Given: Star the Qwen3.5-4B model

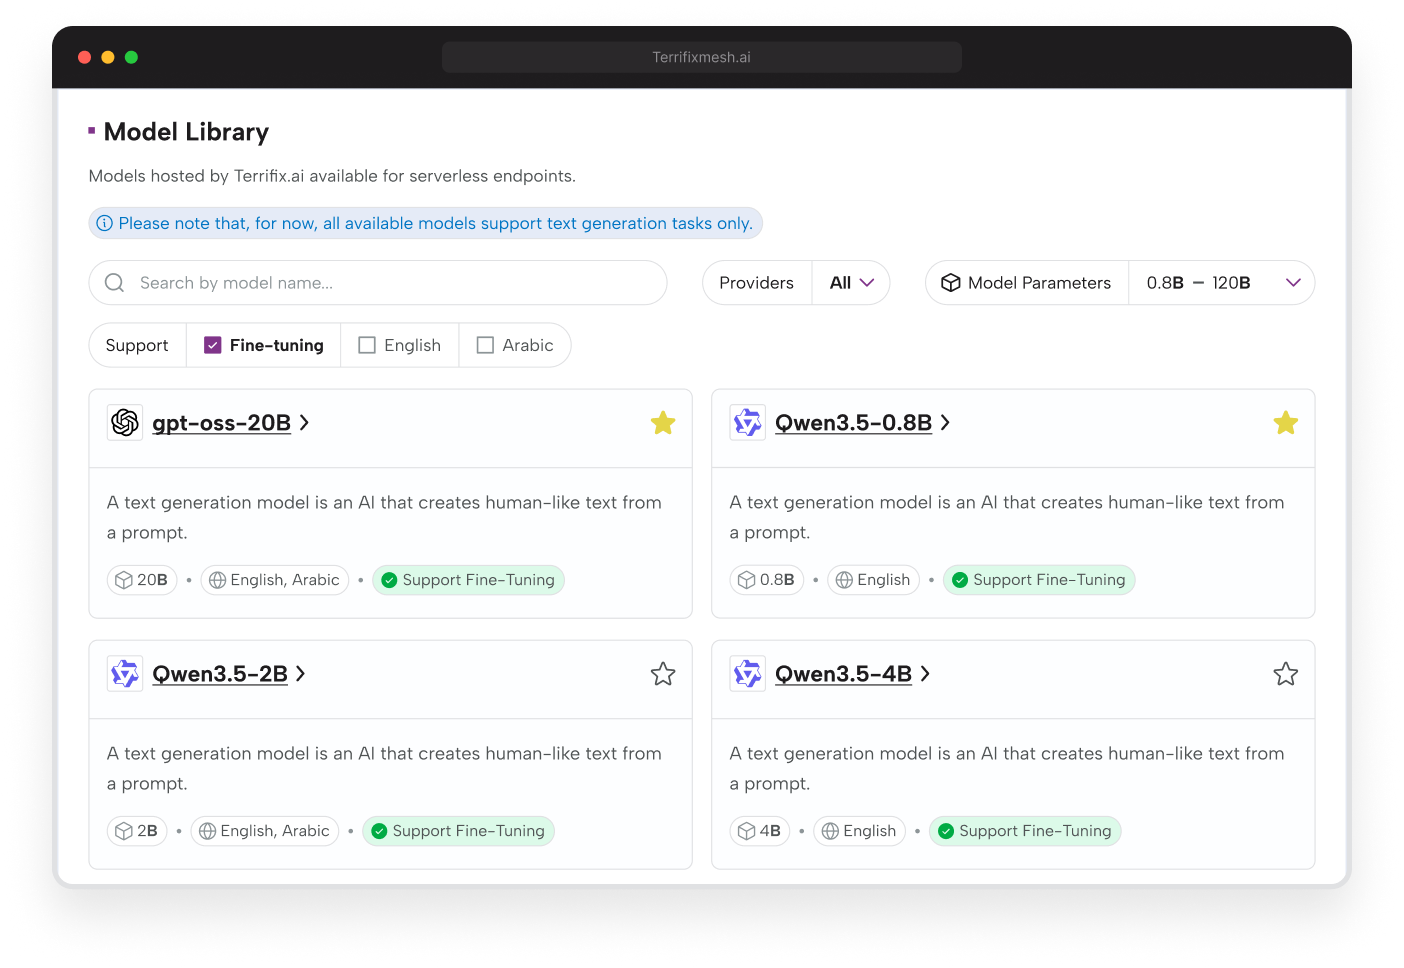Looking at the screenshot, I should (1286, 674).
